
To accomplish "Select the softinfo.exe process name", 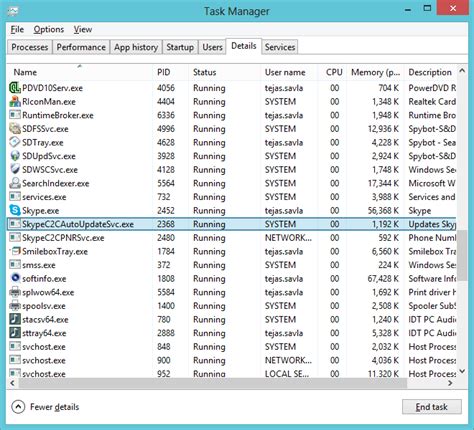I will coord(44,279).
